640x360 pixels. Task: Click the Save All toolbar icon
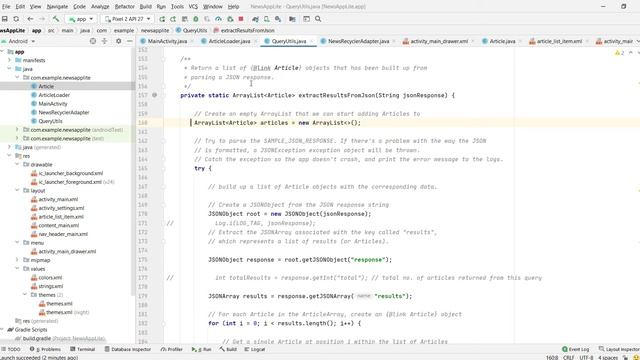coord(5,19)
